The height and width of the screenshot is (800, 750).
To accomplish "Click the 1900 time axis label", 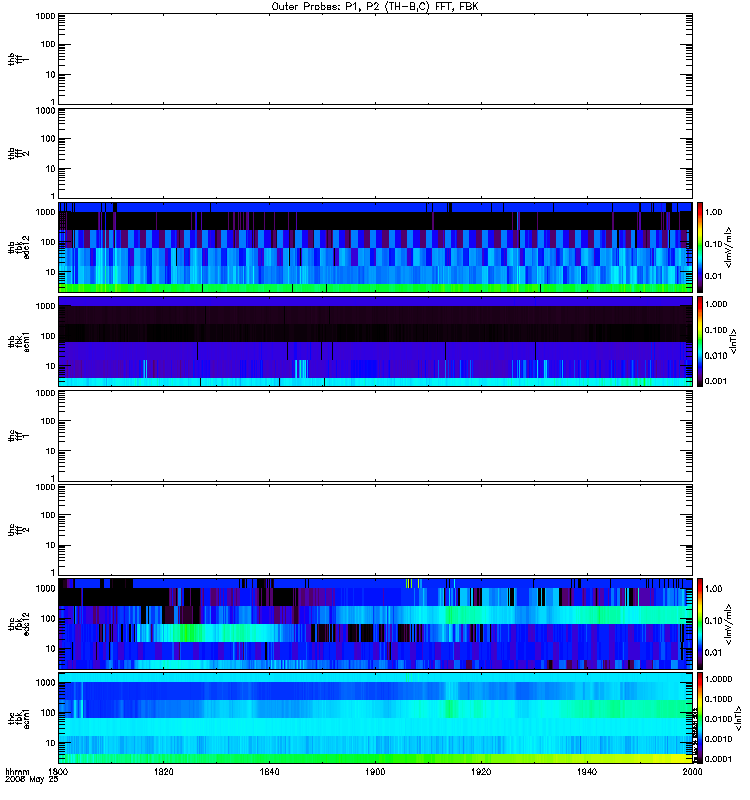I will click(376, 771).
